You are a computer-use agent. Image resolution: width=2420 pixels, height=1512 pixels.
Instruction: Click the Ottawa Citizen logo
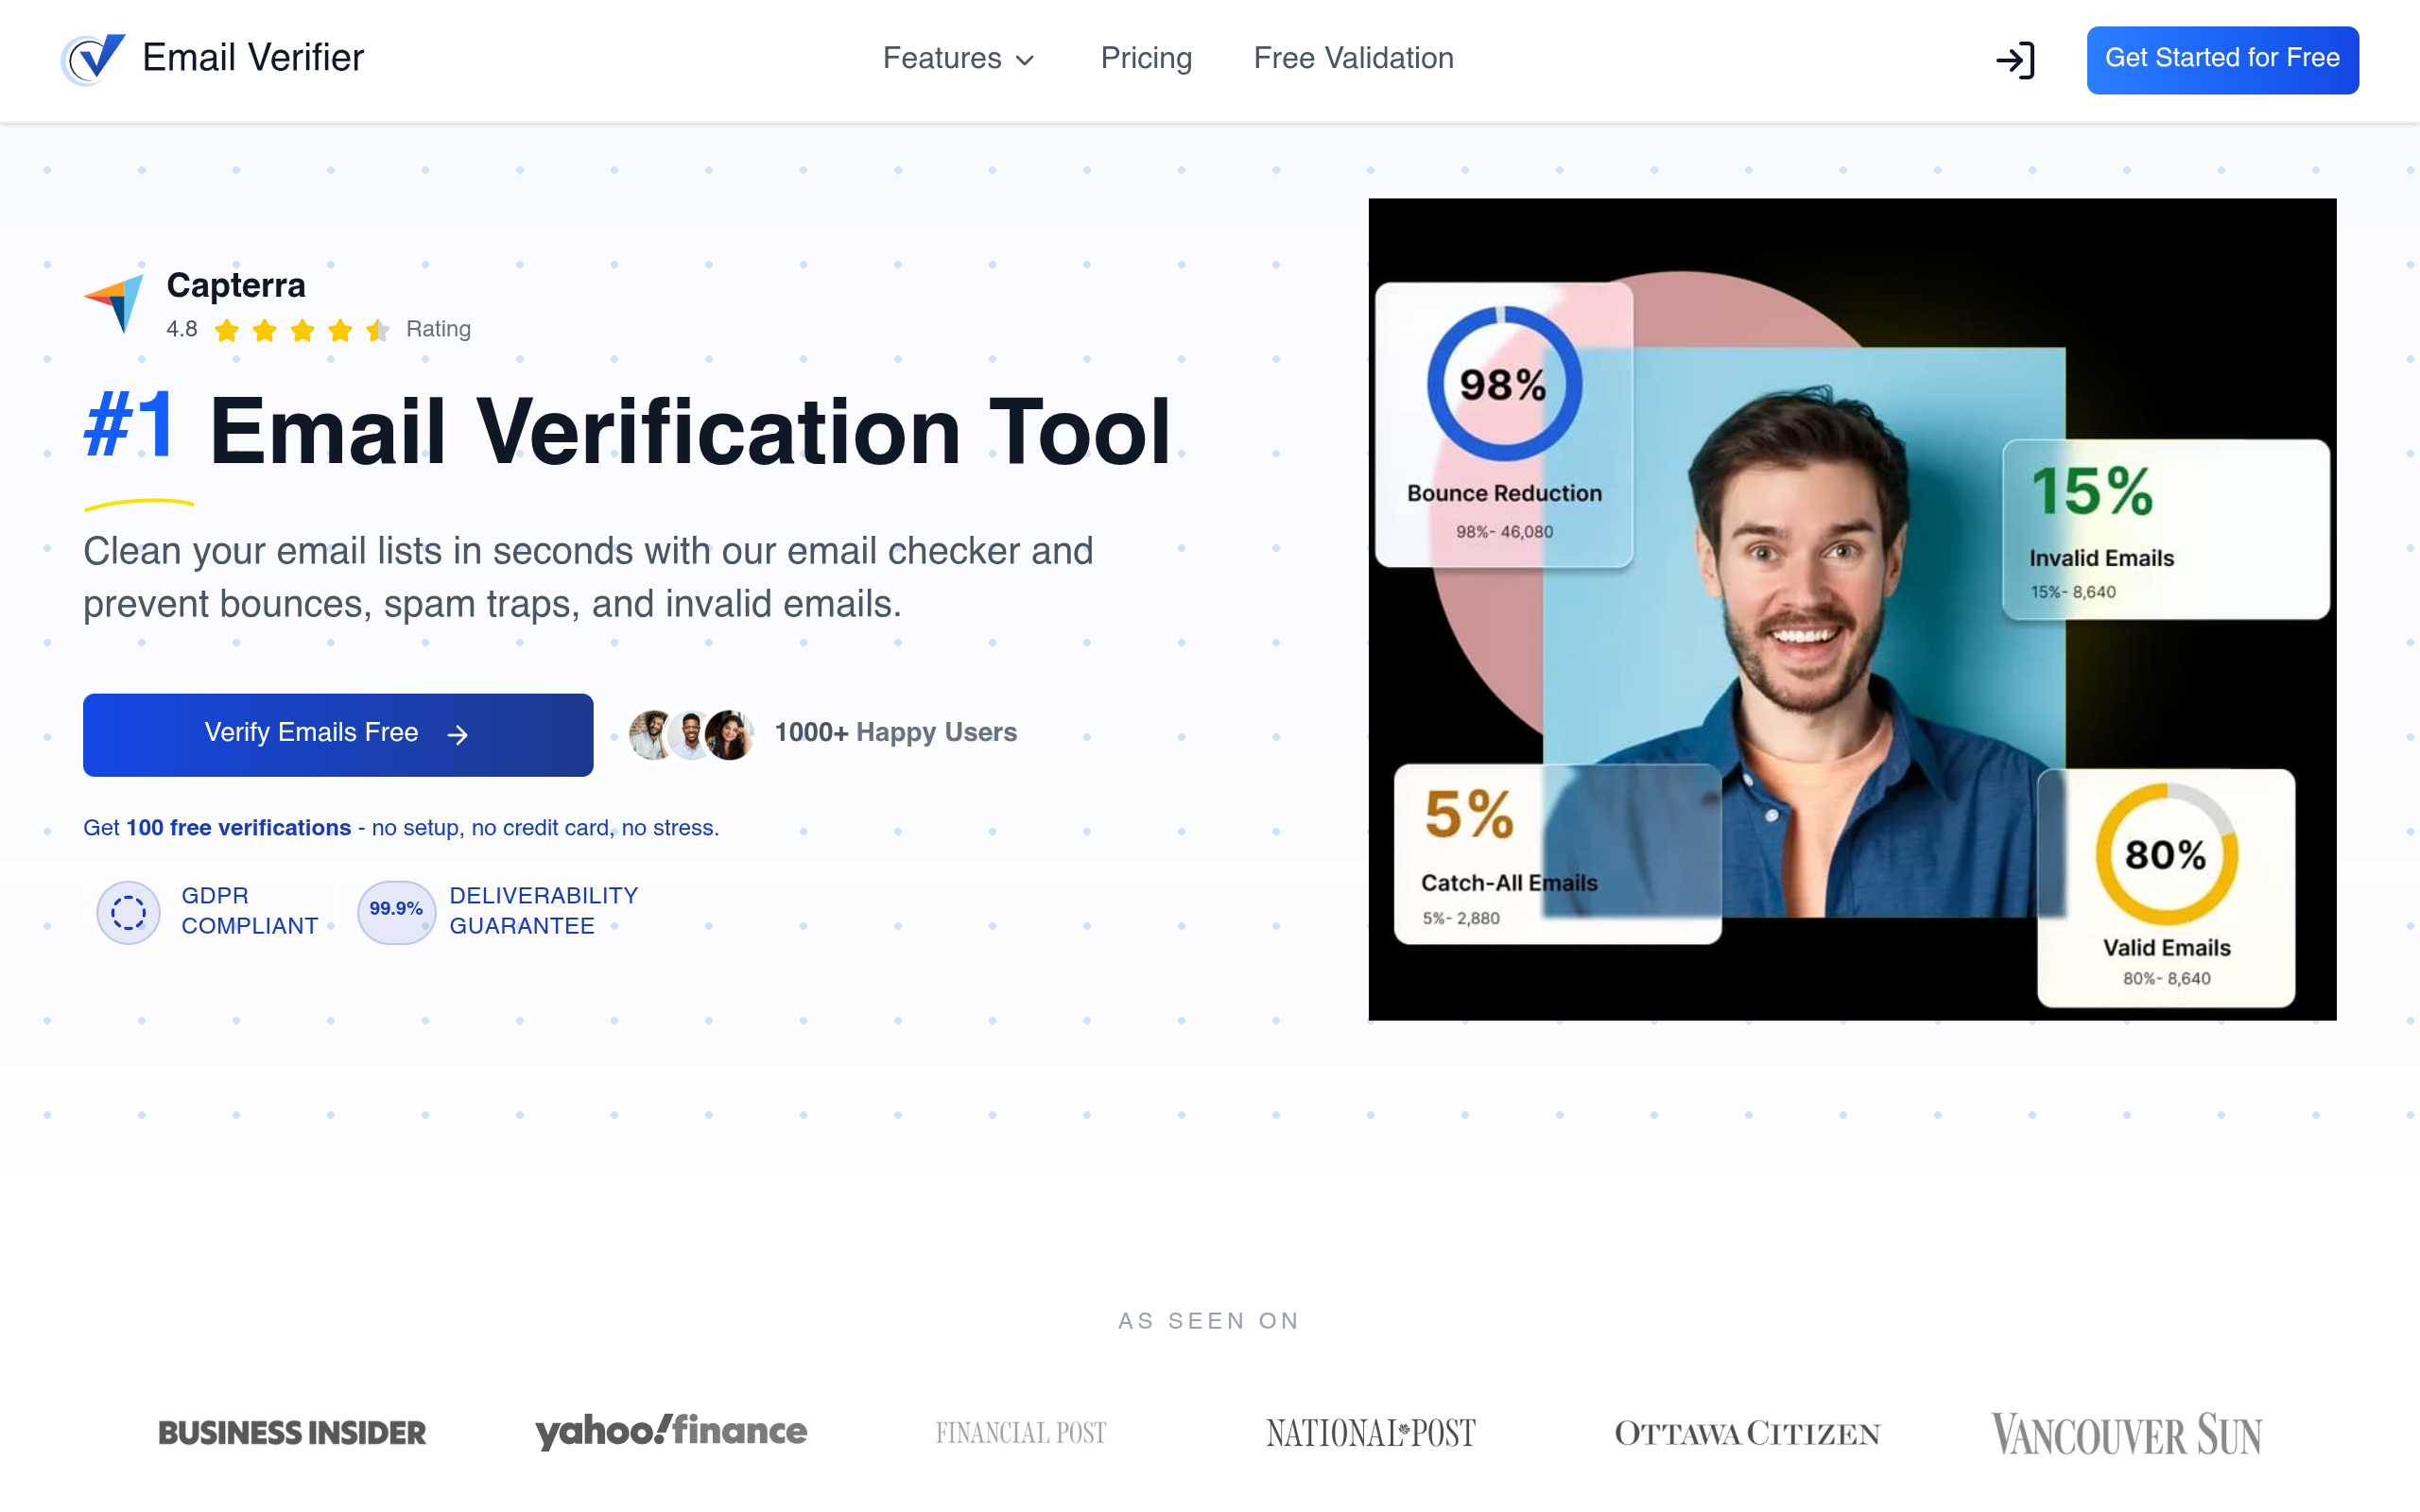tap(1747, 1433)
